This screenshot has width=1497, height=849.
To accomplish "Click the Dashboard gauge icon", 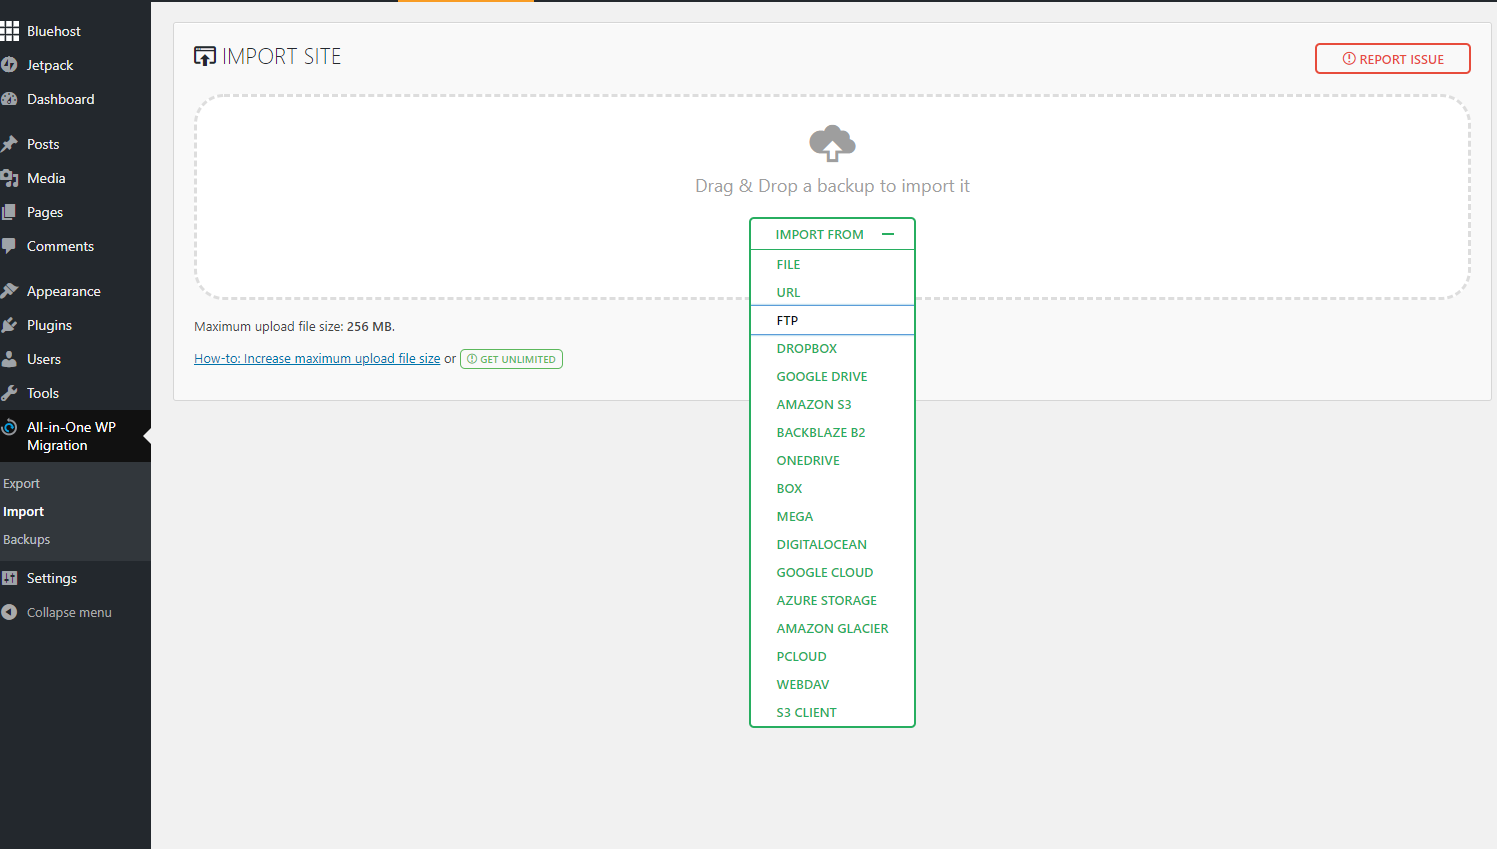I will pyautogui.click(x=9, y=99).
